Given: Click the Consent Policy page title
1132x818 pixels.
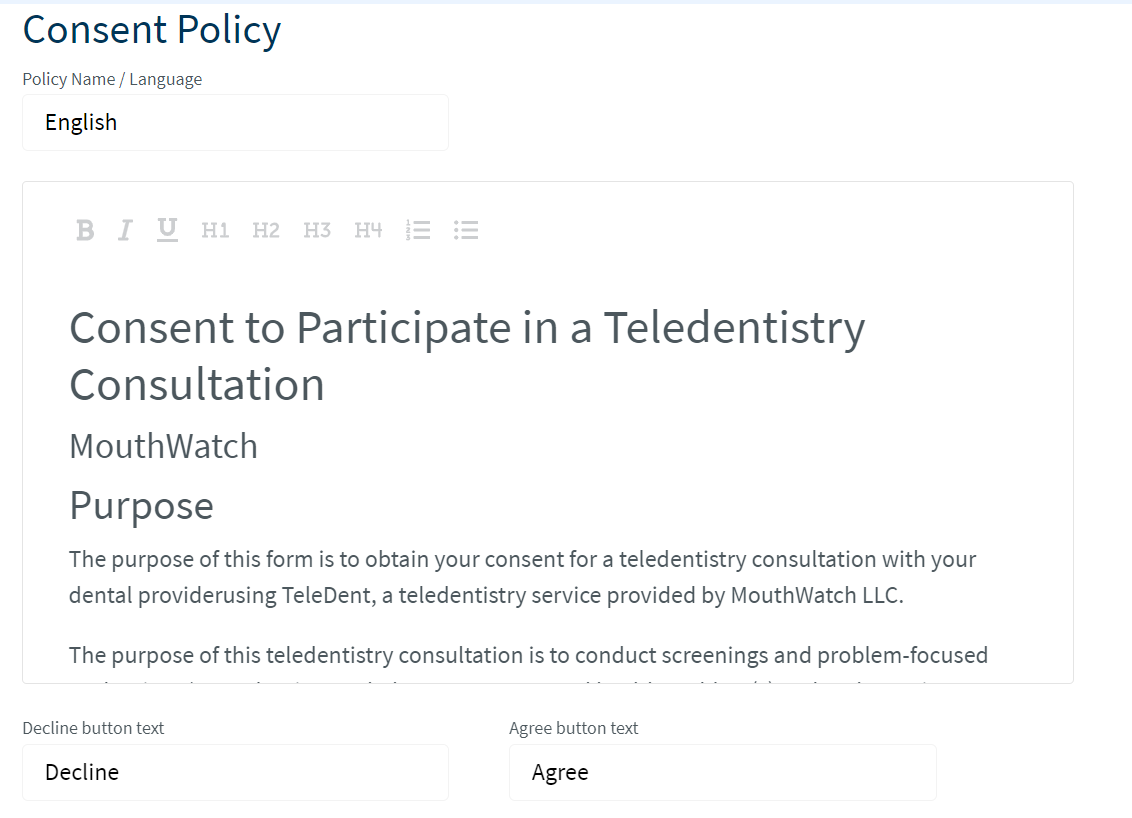Looking at the screenshot, I should 152,30.
